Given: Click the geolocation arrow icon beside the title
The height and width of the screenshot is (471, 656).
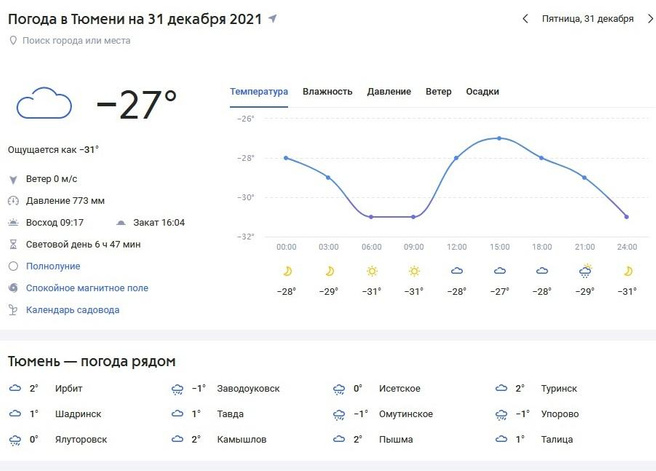Looking at the screenshot, I should click(273, 19).
